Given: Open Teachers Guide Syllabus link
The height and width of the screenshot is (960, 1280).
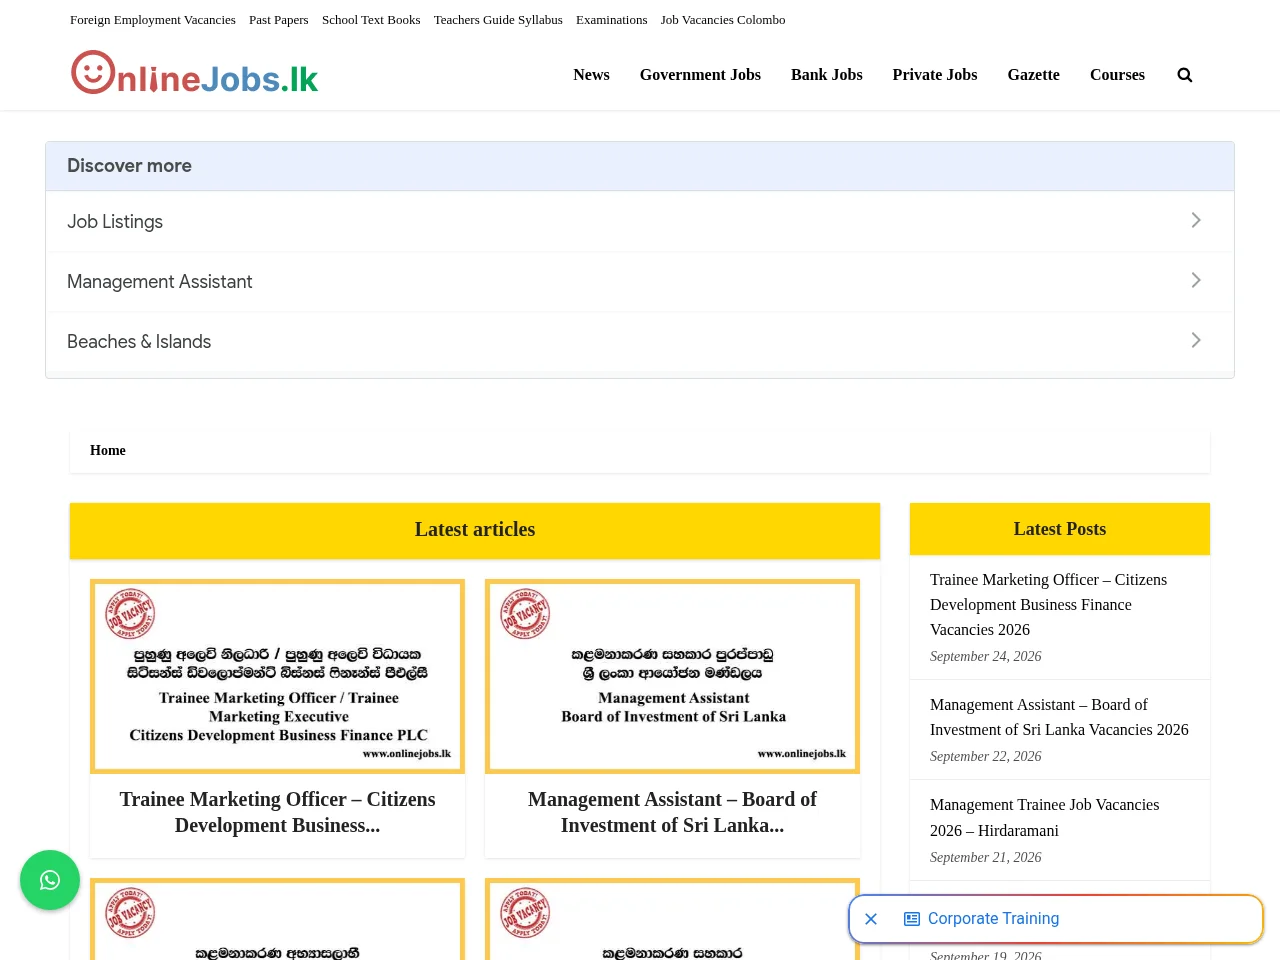Looking at the screenshot, I should point(498,20).
